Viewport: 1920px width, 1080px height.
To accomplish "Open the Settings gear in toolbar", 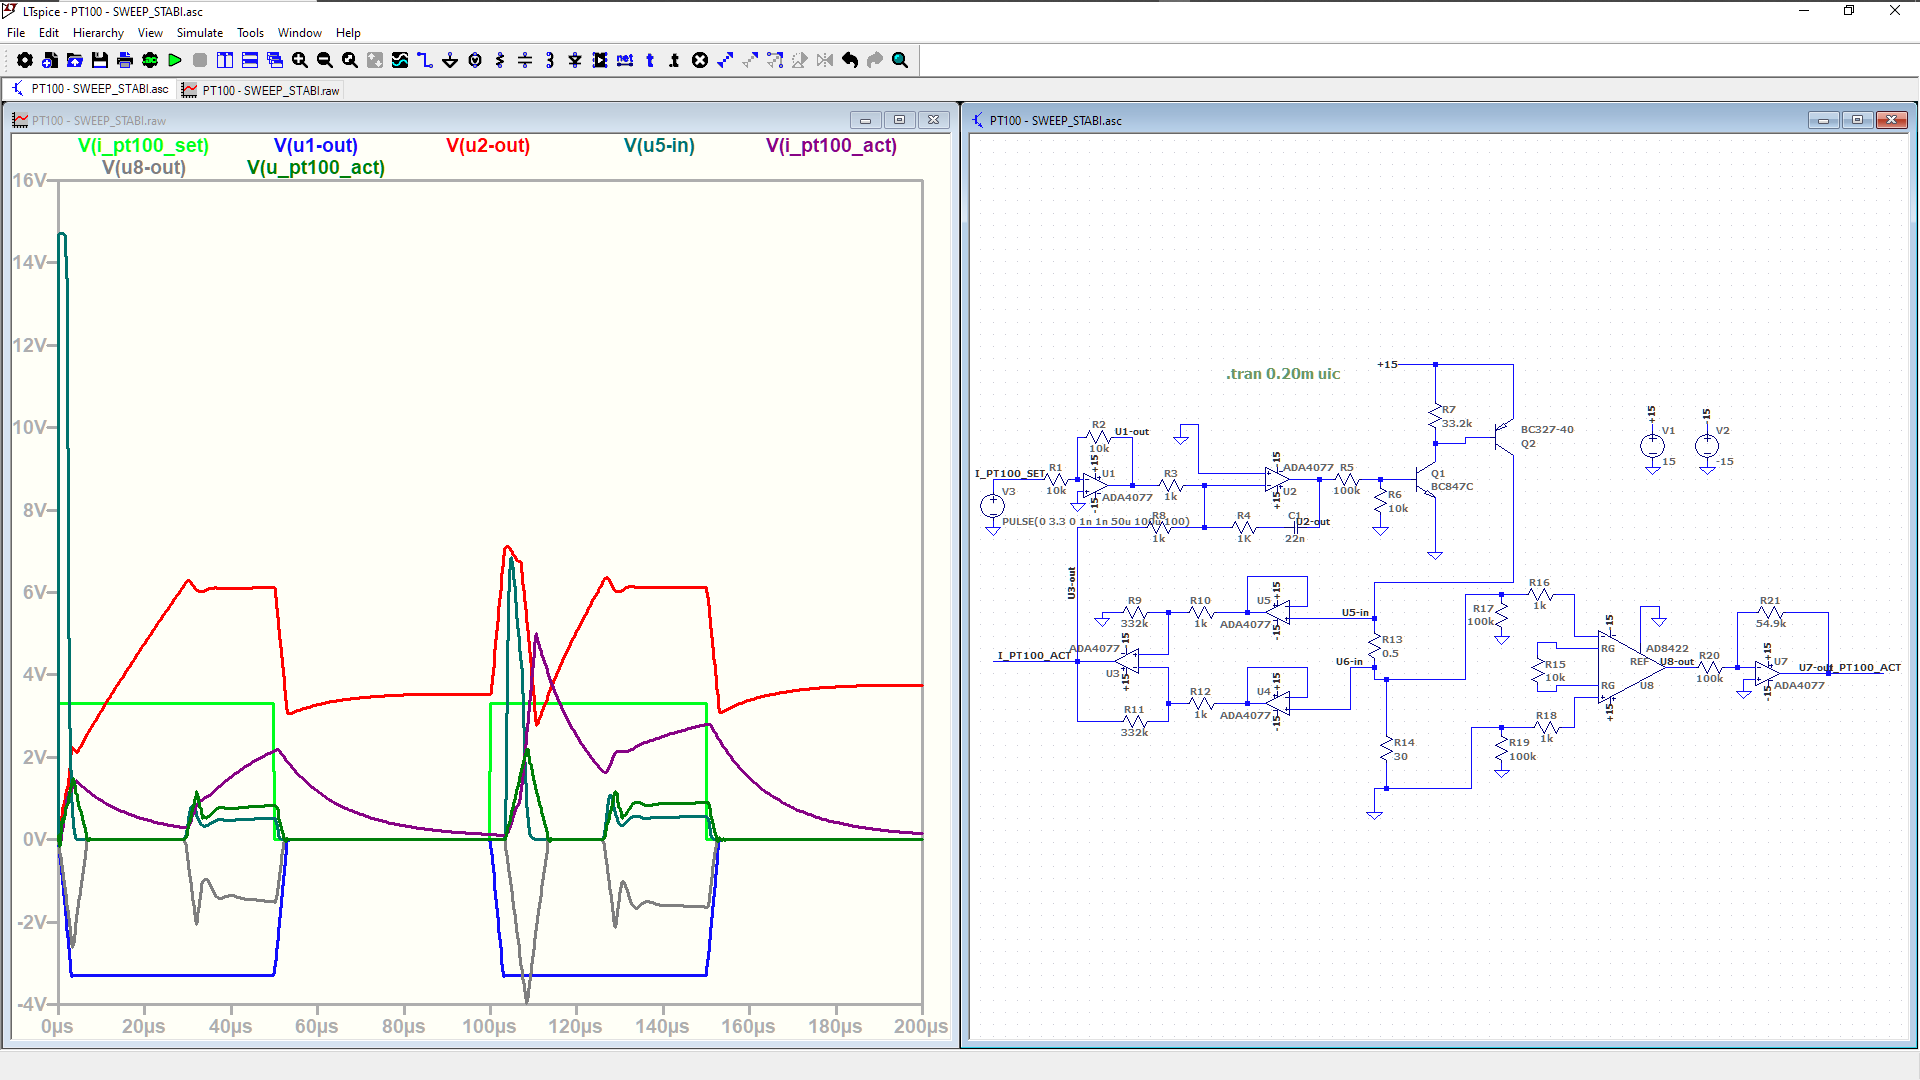I will tap(25, 60).
